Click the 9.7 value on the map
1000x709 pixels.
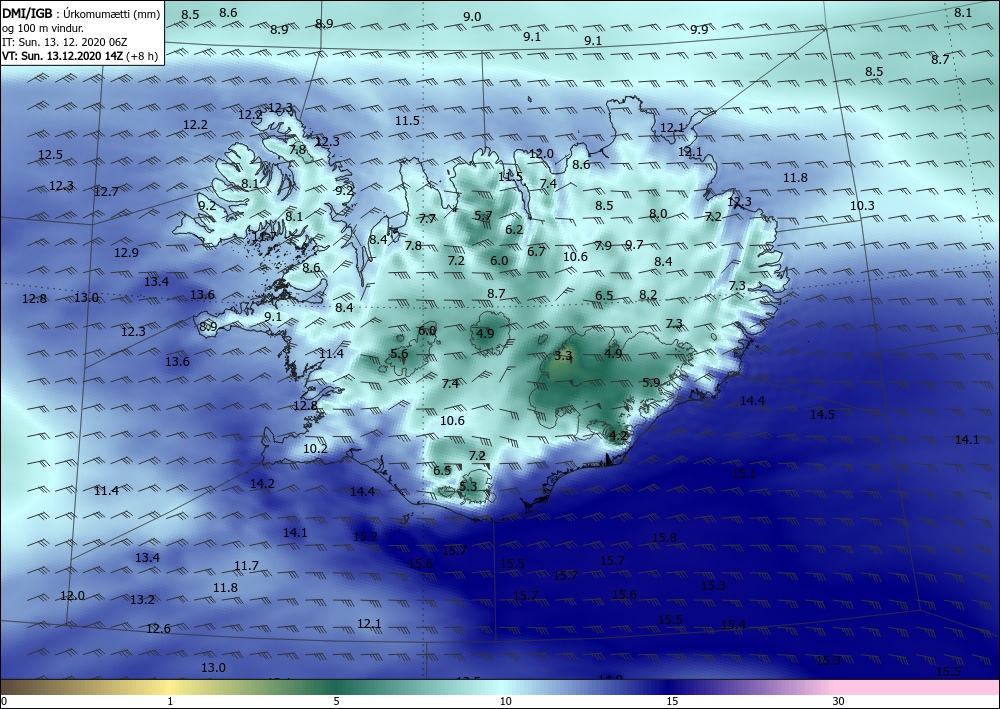pyautogui.click(x=635, y=244)
